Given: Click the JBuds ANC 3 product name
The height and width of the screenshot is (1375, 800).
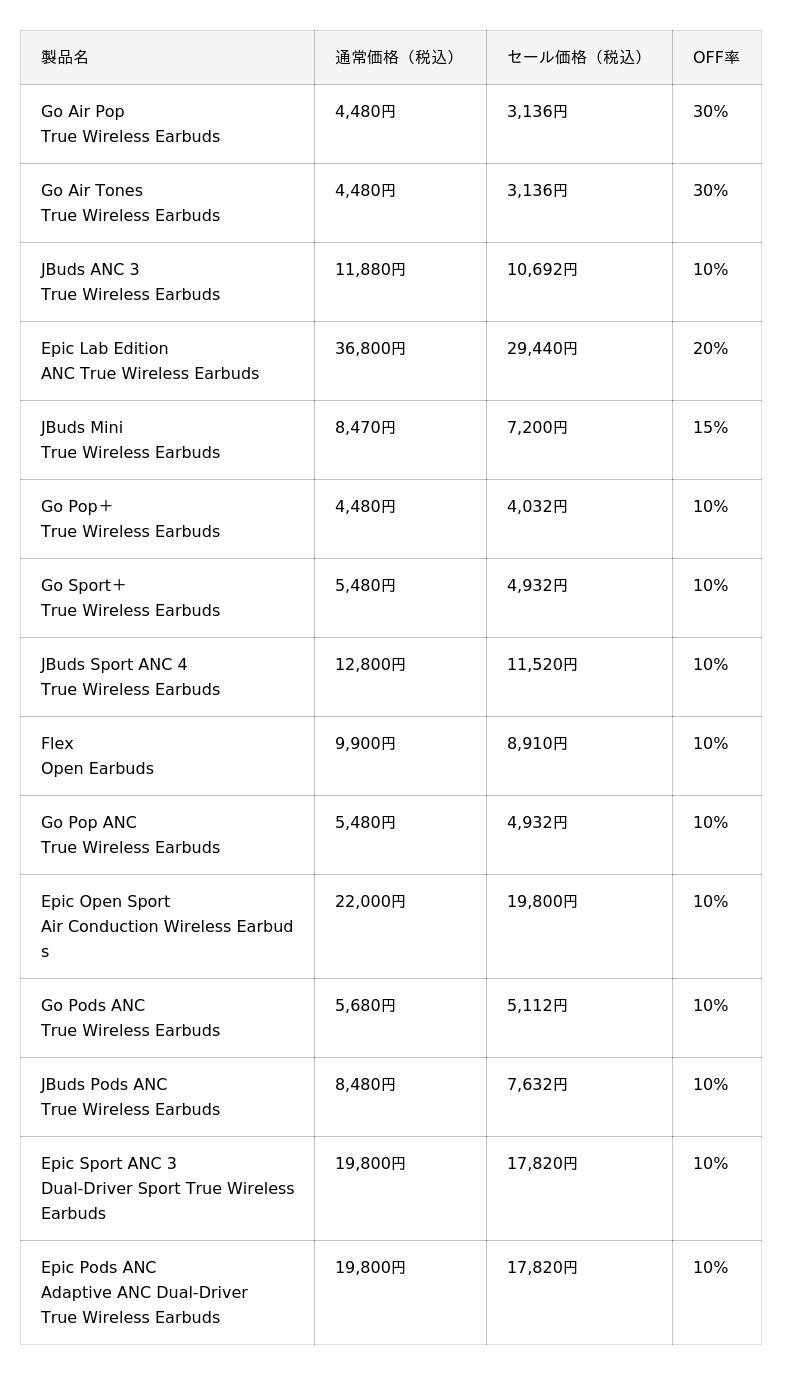Looking at the screenshot, I should tap(90, 270).
